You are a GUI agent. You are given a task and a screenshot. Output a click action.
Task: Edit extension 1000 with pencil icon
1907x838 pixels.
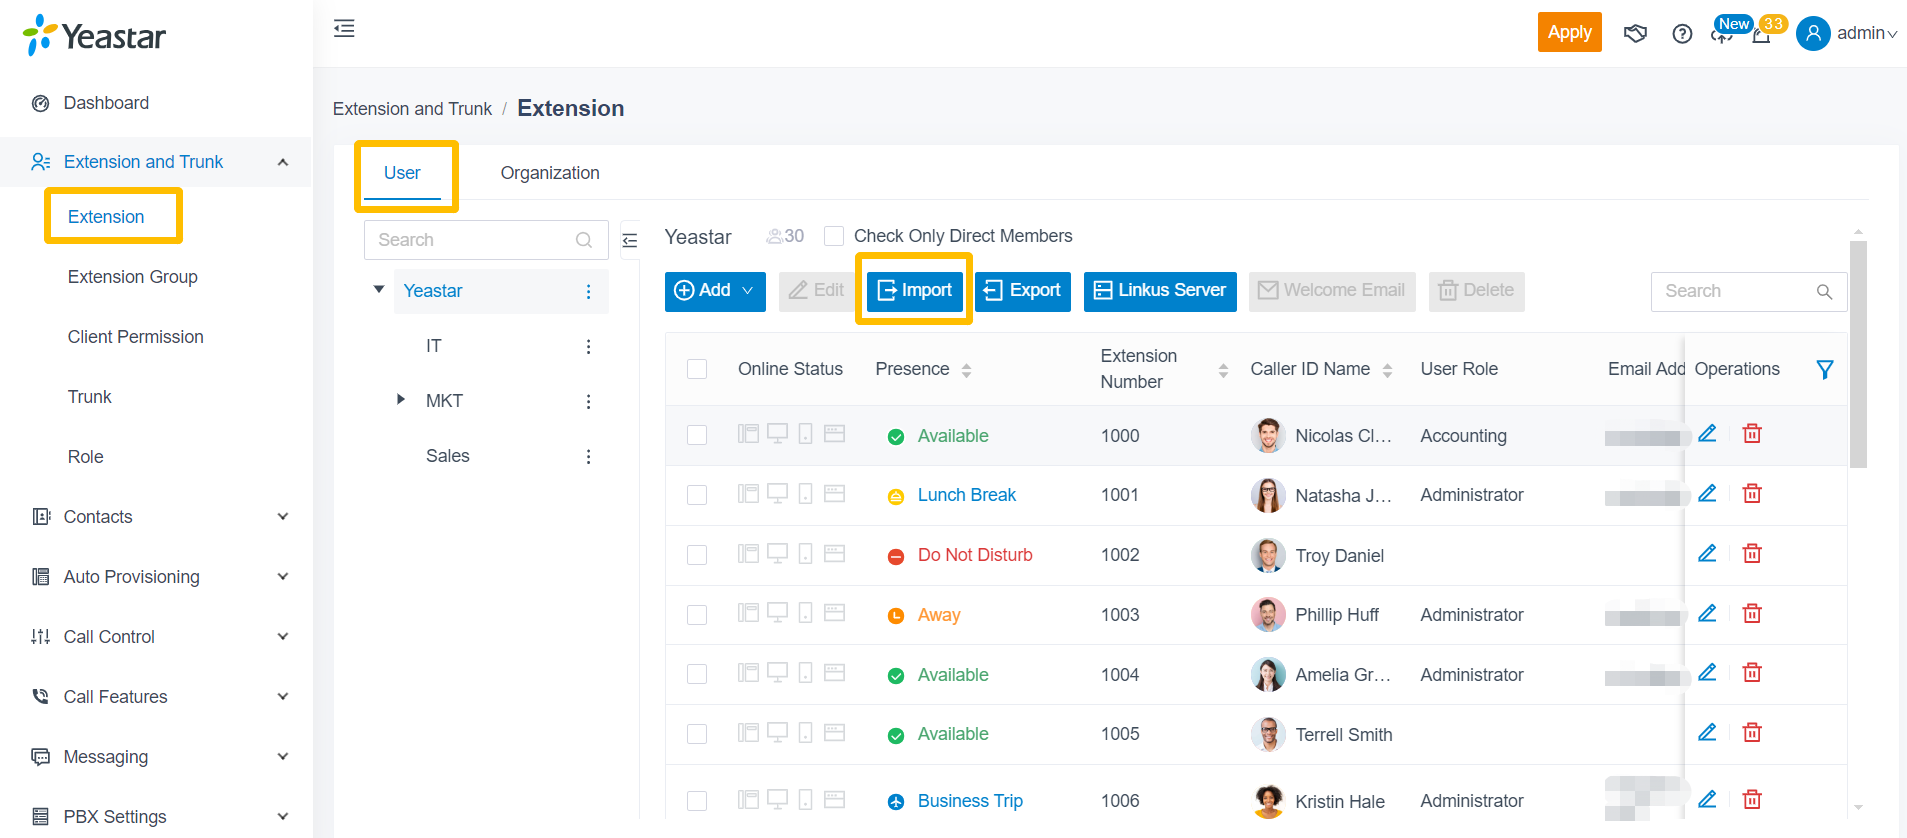tap(1707, 434)
